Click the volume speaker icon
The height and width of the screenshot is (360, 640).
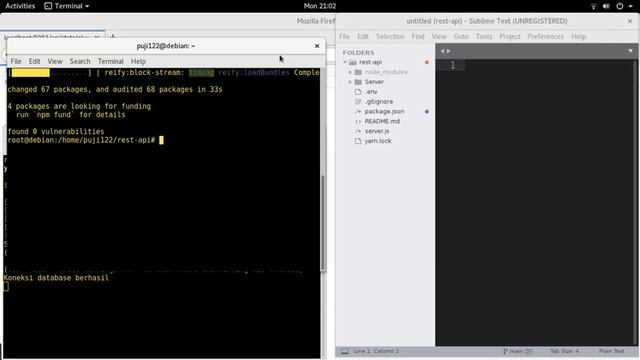(x=606, y=6)
